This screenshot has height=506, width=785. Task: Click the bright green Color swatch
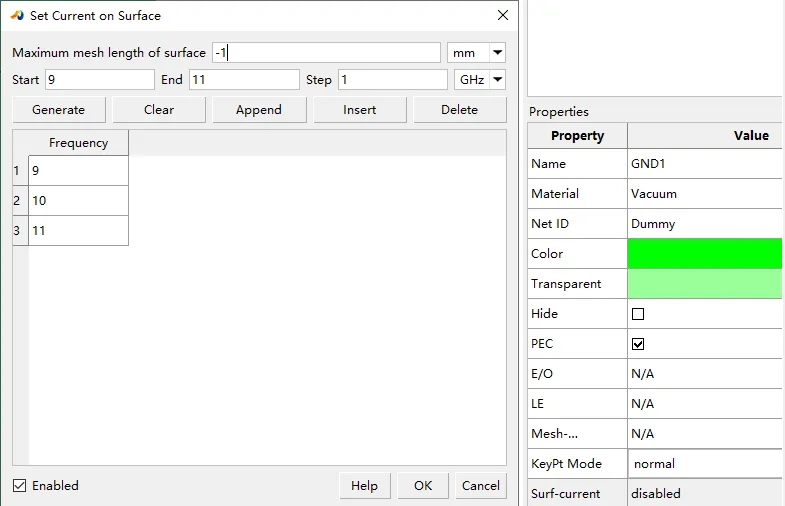click(x=705, y=254)
